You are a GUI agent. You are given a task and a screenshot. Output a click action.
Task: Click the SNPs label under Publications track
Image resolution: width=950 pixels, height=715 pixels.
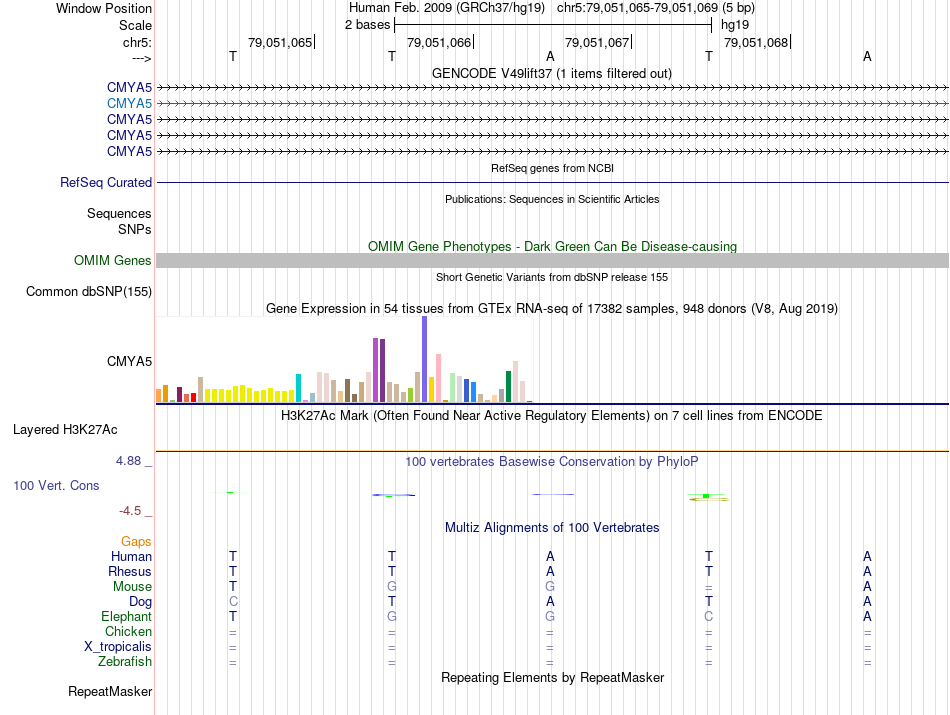[135, 230]
